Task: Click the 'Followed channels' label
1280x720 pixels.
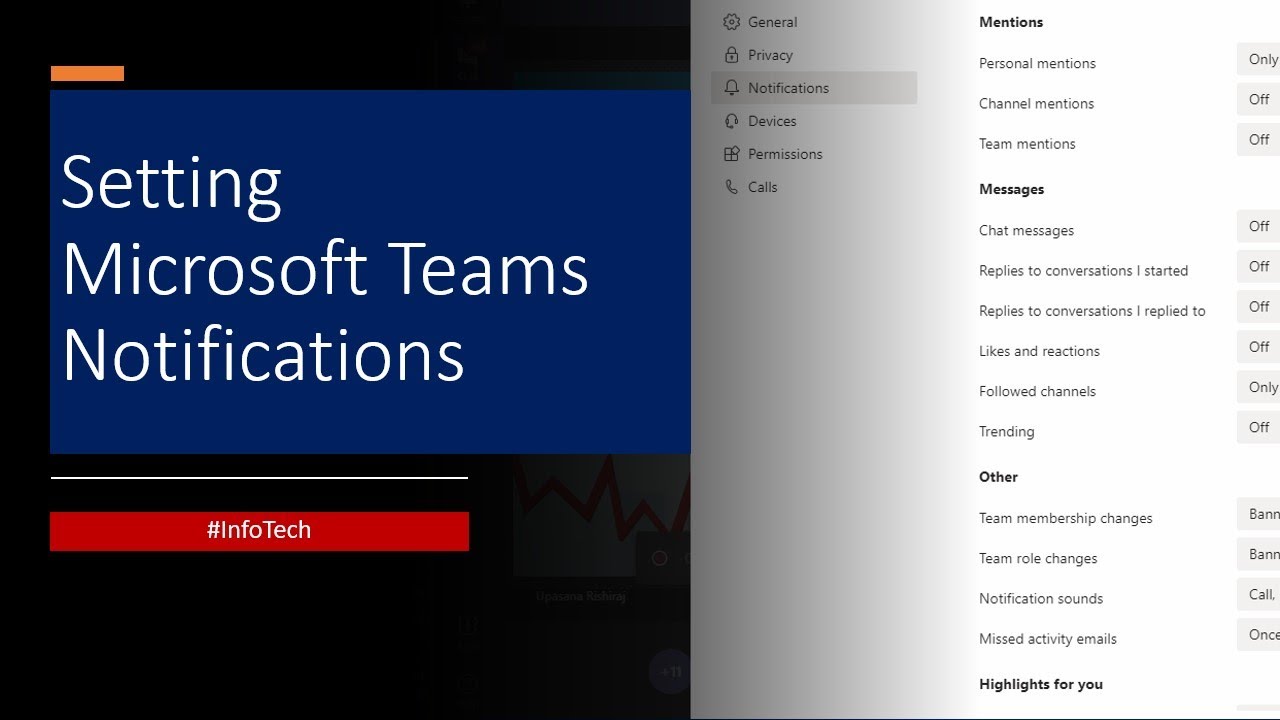Action: click(1037, 391)
